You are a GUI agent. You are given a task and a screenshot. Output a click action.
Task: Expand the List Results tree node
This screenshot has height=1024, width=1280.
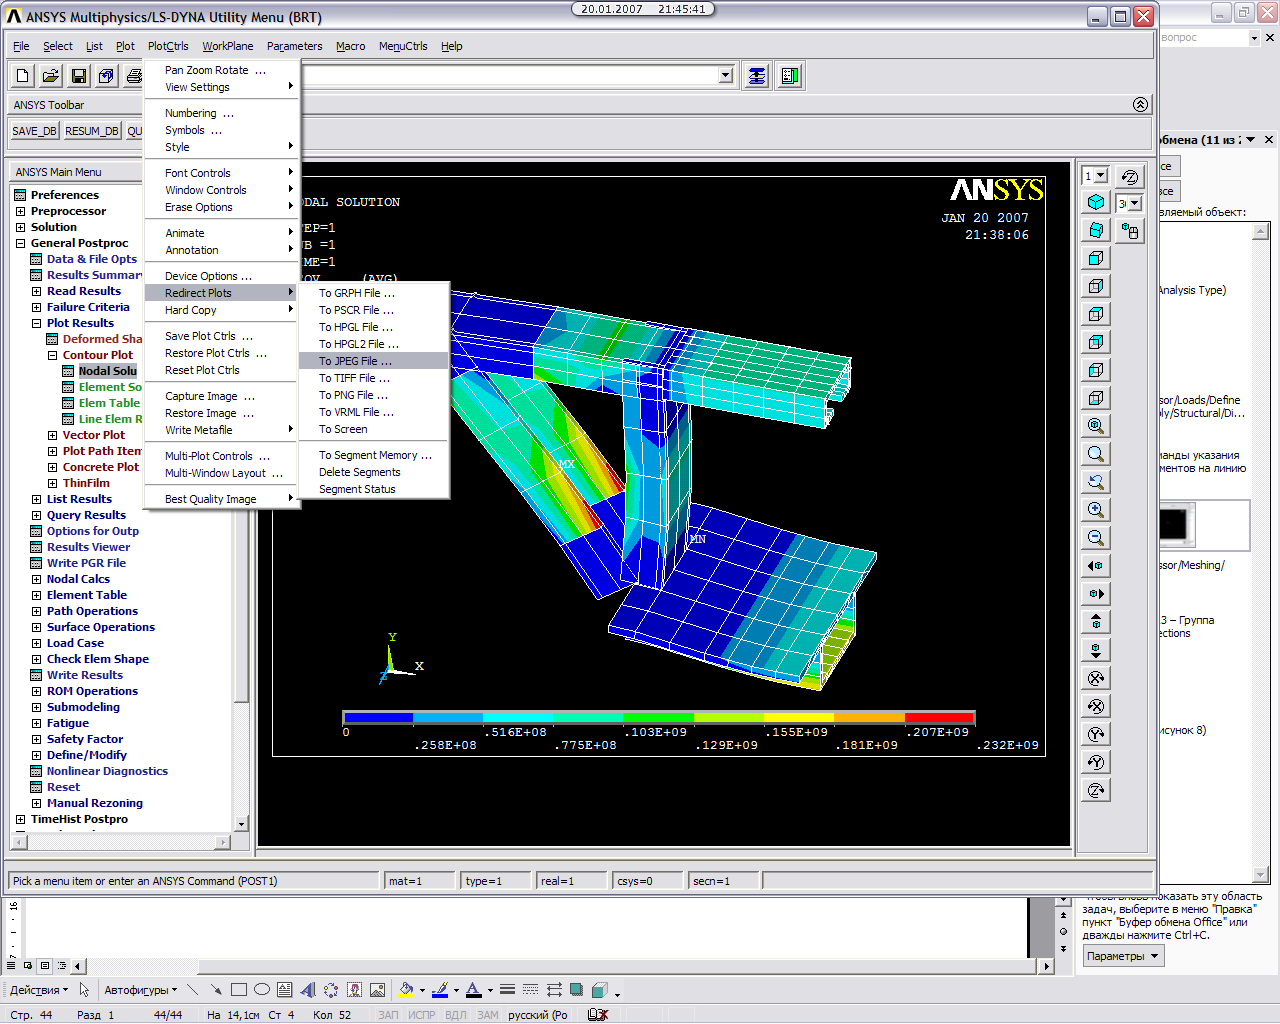tap(36, 499)
